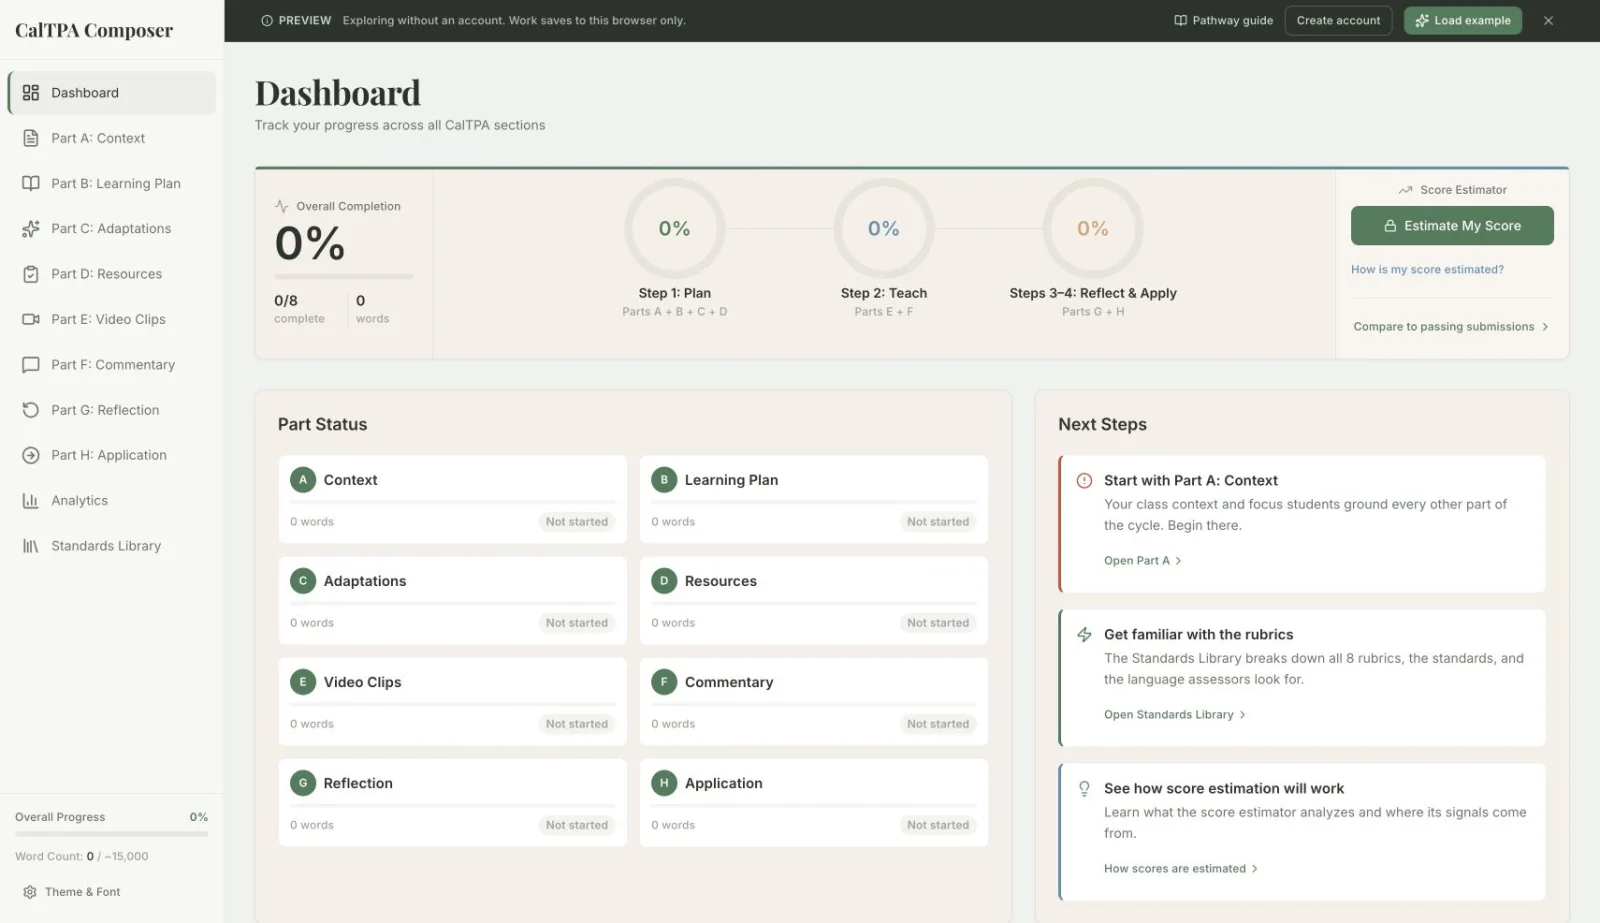Click the Open Part A chevron link
Image resolution: width=1600 pixels, height=923 pixels.
(1143, 561)
